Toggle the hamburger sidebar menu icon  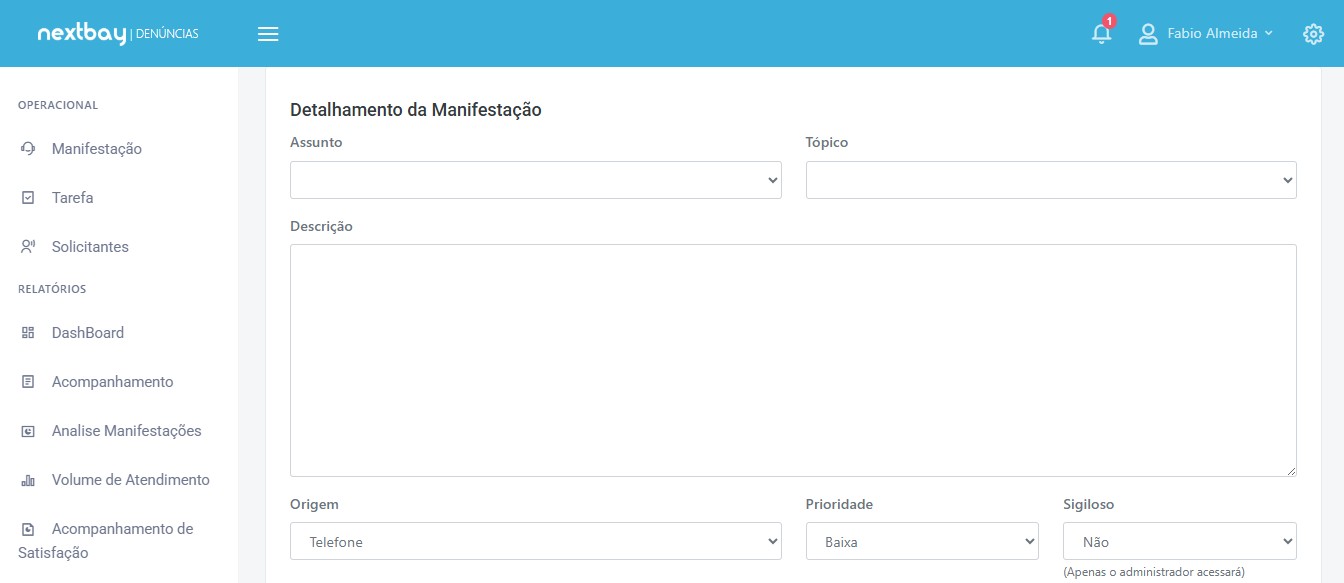(x=268, y=34)
